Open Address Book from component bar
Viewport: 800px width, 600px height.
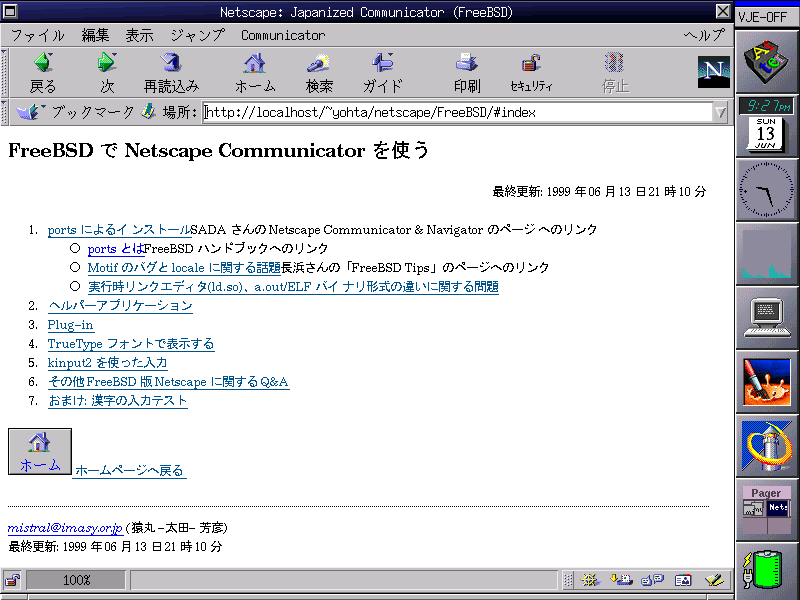click(x=683, y=580)
